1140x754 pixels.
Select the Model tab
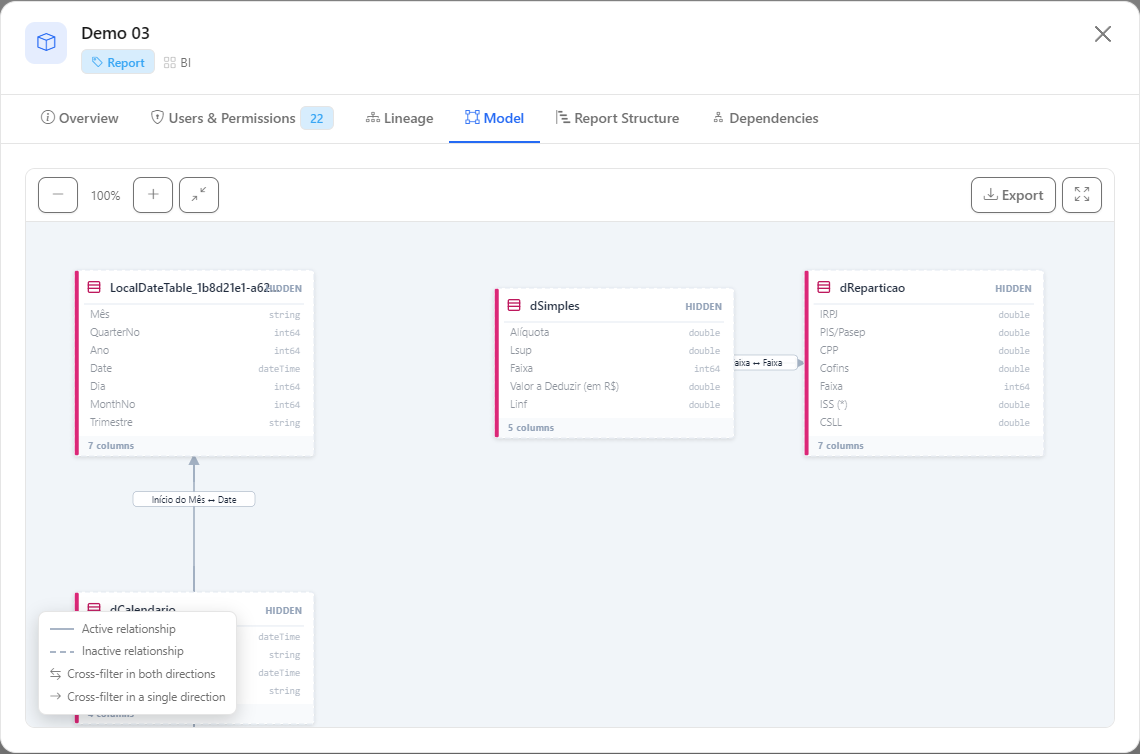494,118
